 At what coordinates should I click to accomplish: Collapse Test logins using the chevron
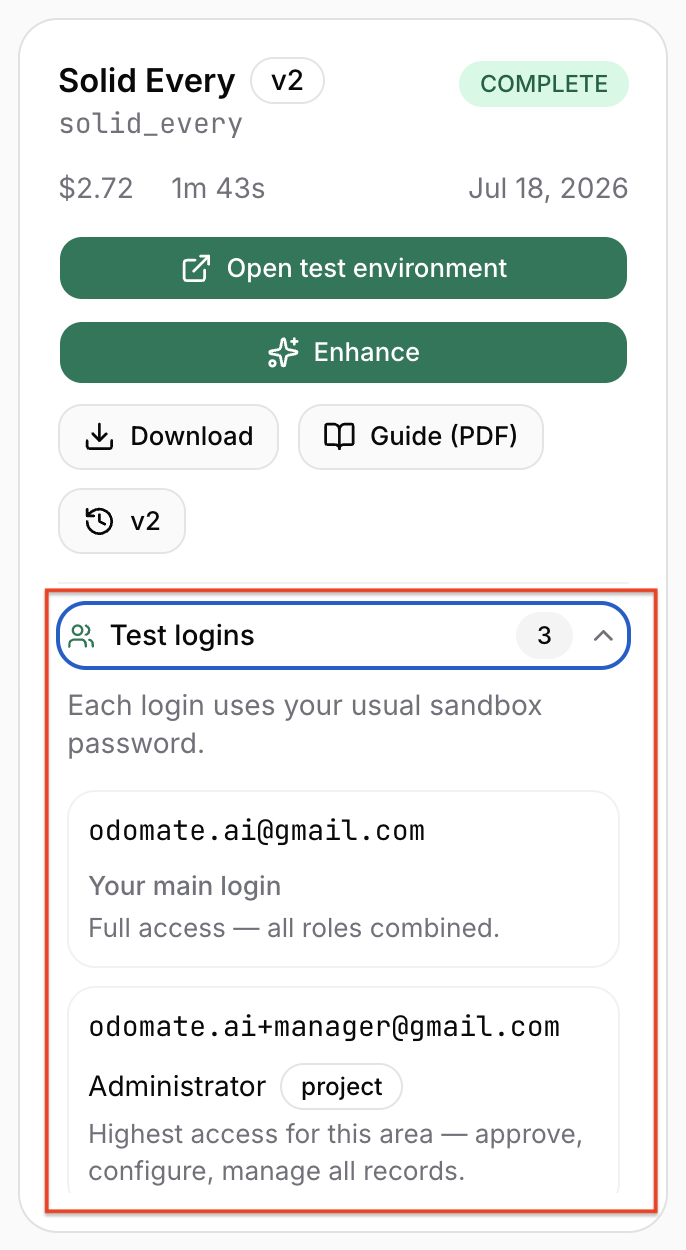(x=603, y=635)
